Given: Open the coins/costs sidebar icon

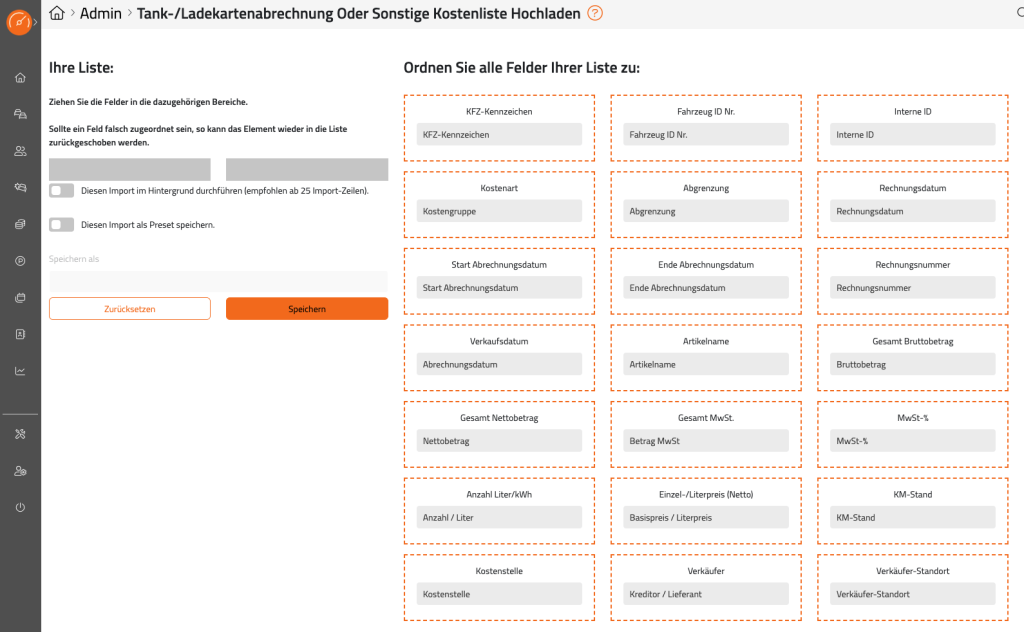Looking at the screenshot, I should coord(20,224).
